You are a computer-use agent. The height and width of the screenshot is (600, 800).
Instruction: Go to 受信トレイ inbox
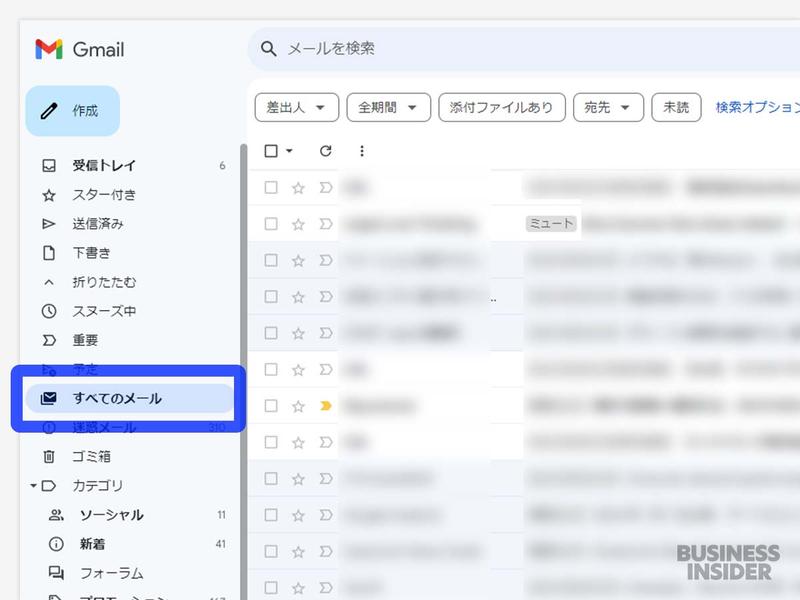coord(104,166)
